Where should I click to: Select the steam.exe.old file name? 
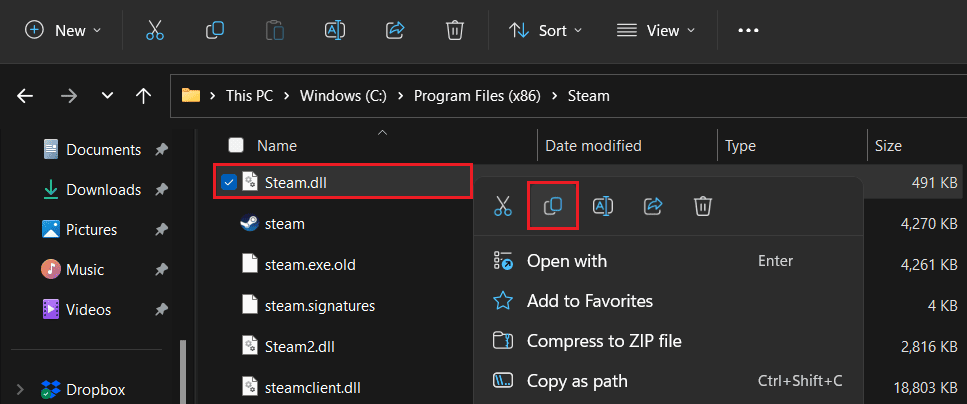tap(310, 264)
